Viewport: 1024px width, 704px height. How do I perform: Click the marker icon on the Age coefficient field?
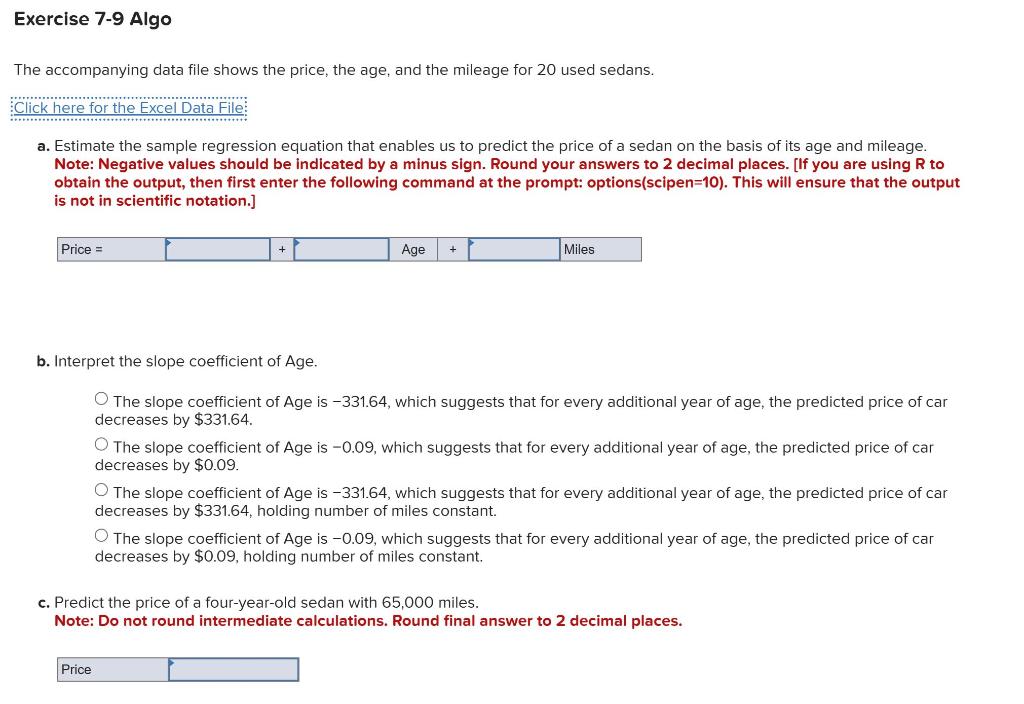pos(296,243)
